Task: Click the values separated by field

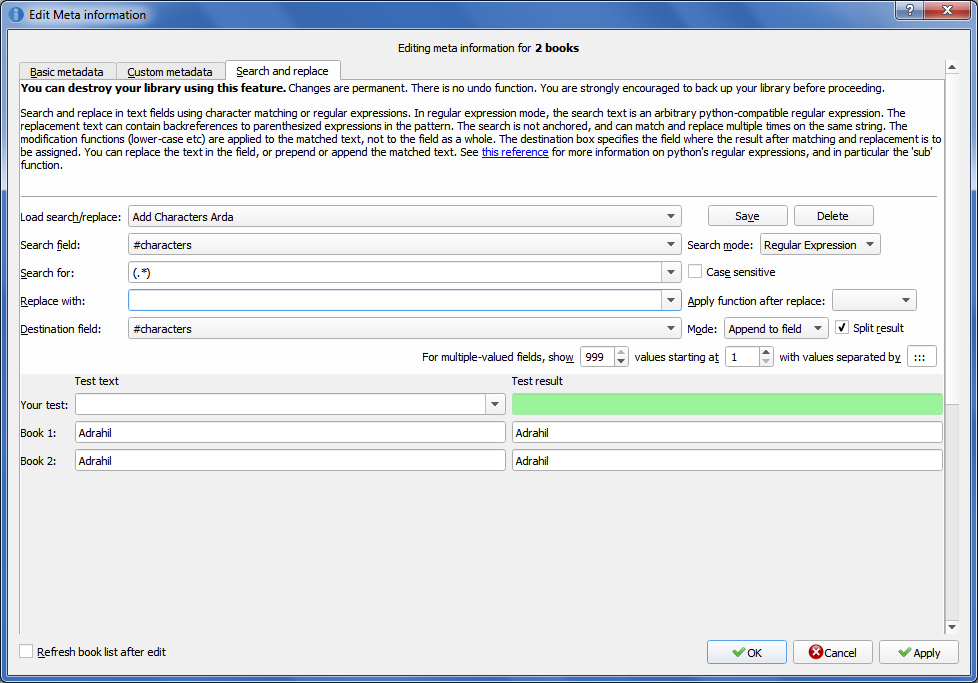Action: click(921, 357)
